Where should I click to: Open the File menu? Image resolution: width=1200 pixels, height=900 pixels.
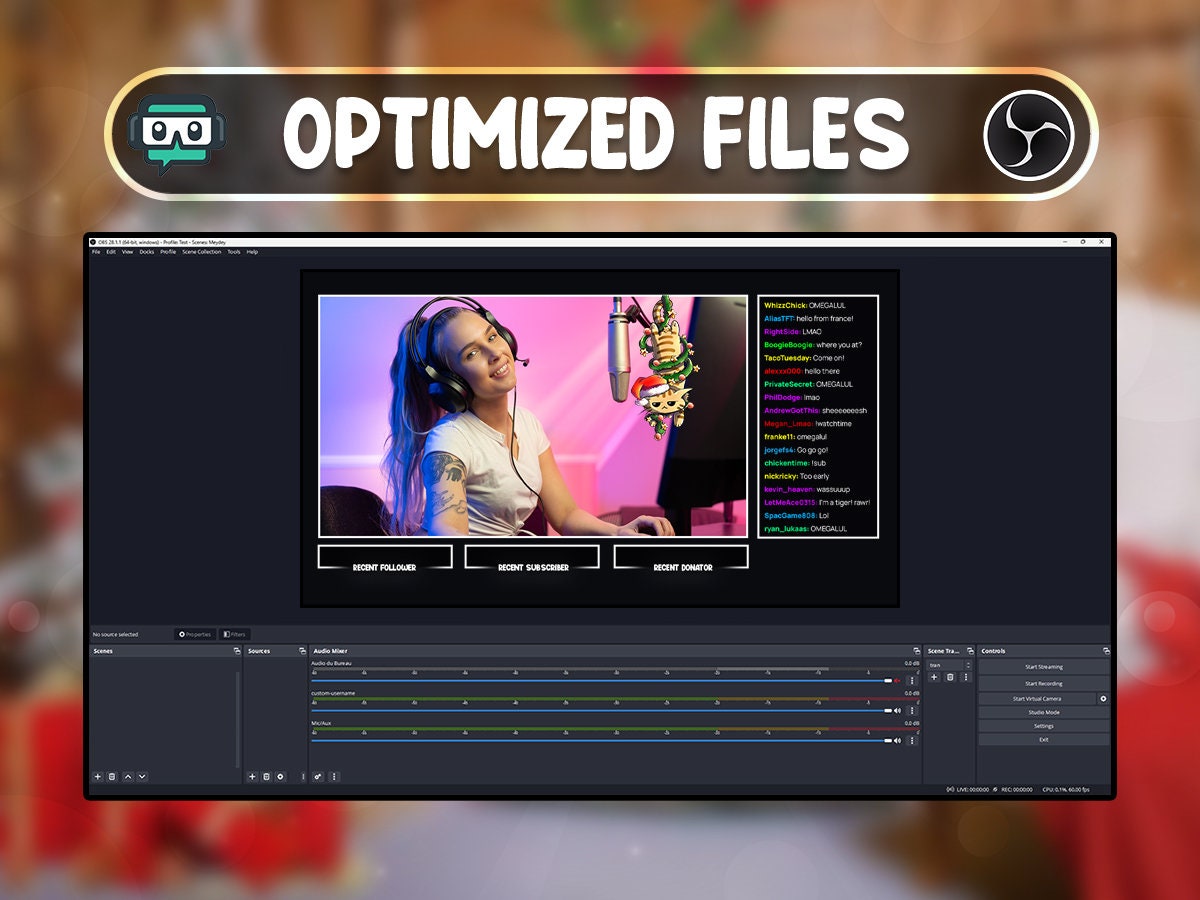click(x=96, y=252)
